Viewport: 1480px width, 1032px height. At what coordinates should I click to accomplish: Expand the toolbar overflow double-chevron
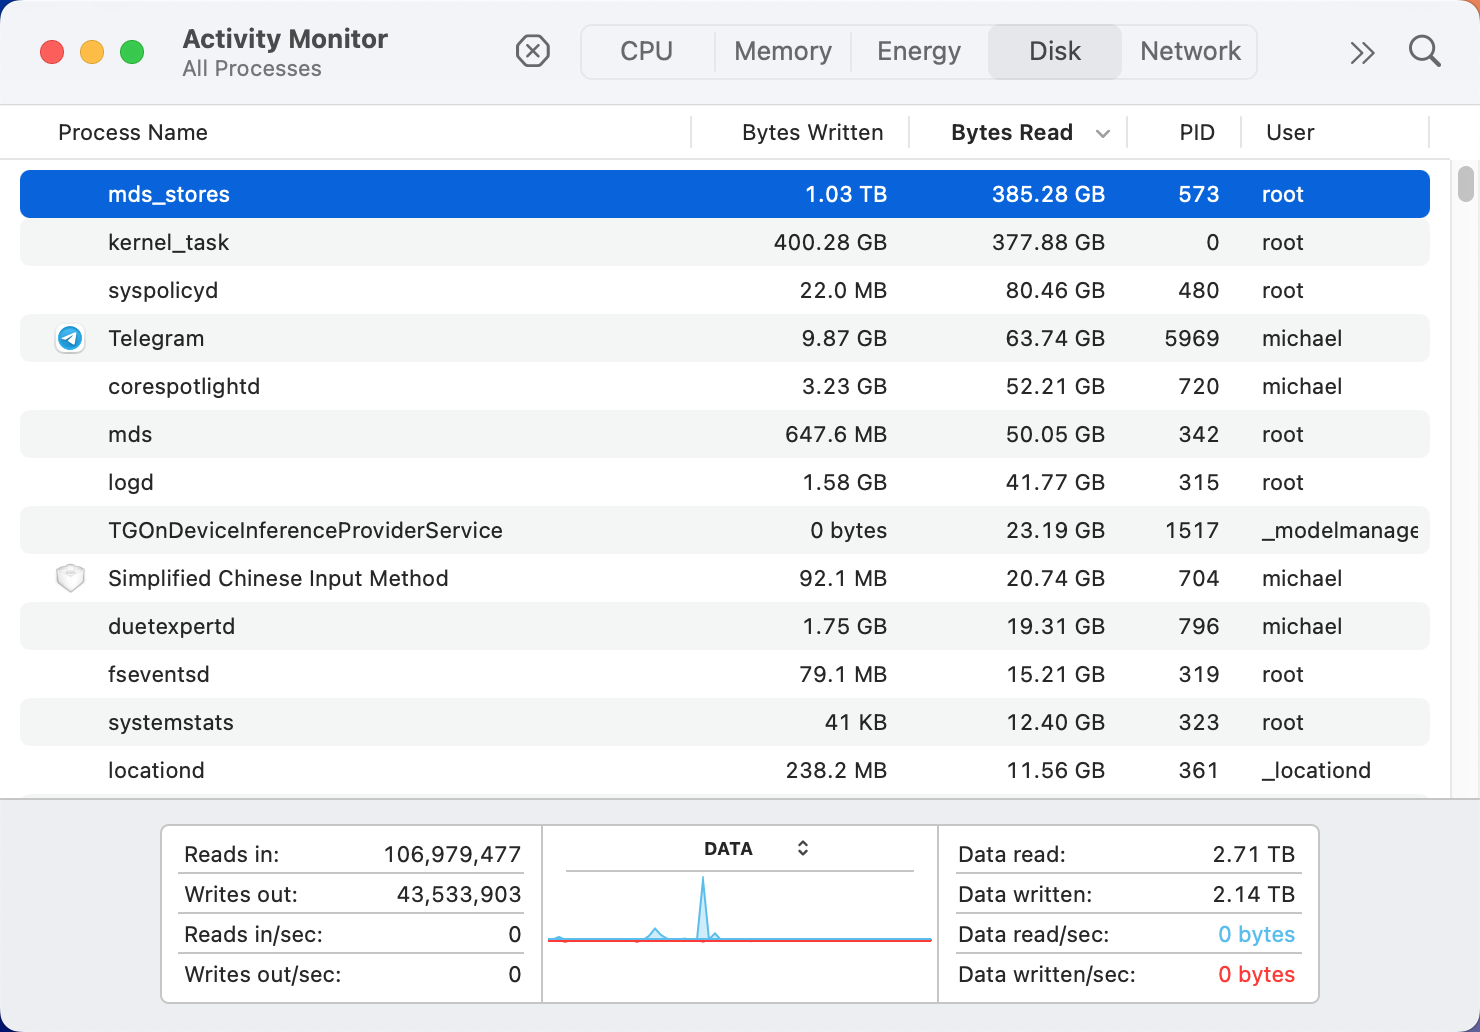pos(1362,52)
